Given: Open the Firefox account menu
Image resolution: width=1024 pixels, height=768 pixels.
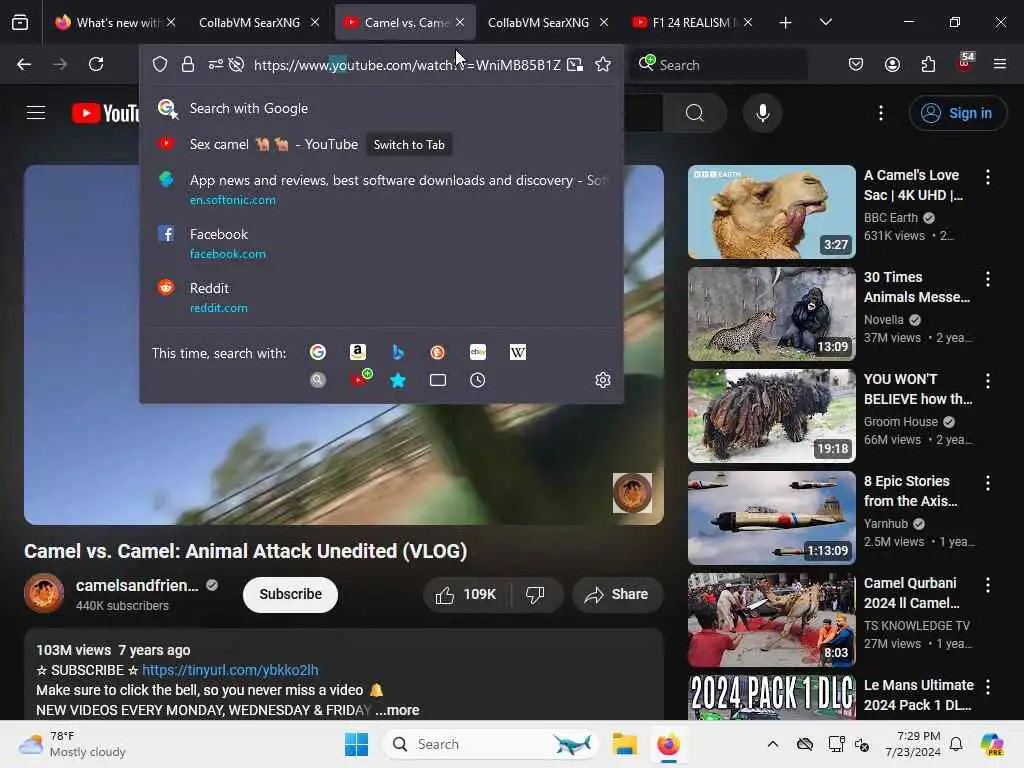Looking at the screenshot, I should [x=892, y=64].
